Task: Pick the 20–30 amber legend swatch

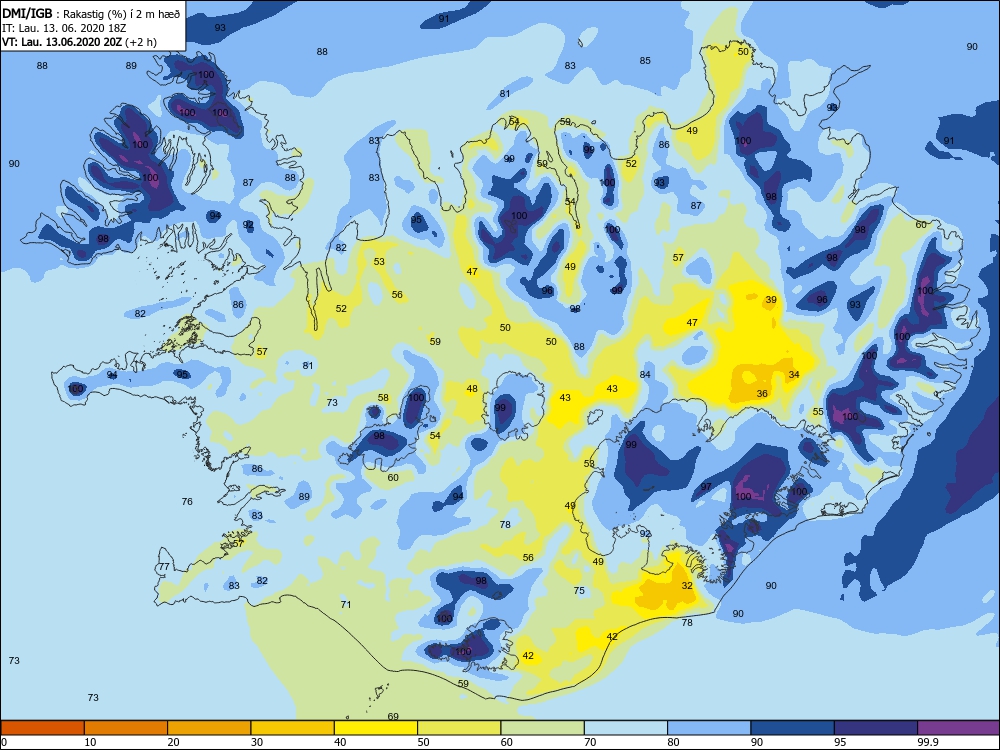Action: 209,728
